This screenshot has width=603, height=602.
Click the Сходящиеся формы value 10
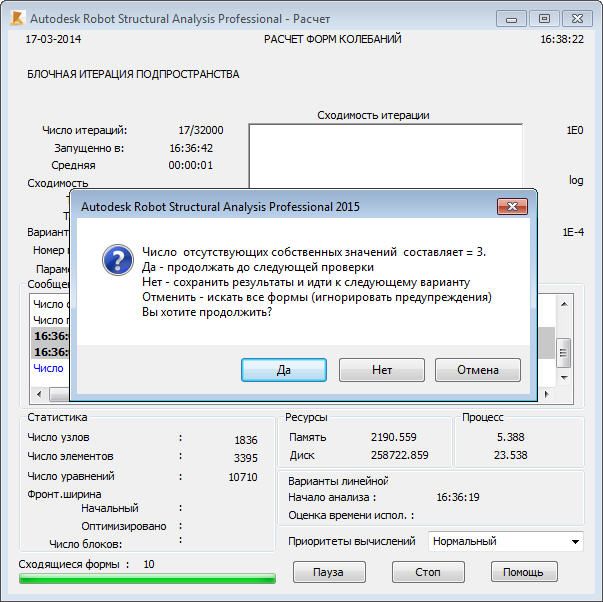149,564
